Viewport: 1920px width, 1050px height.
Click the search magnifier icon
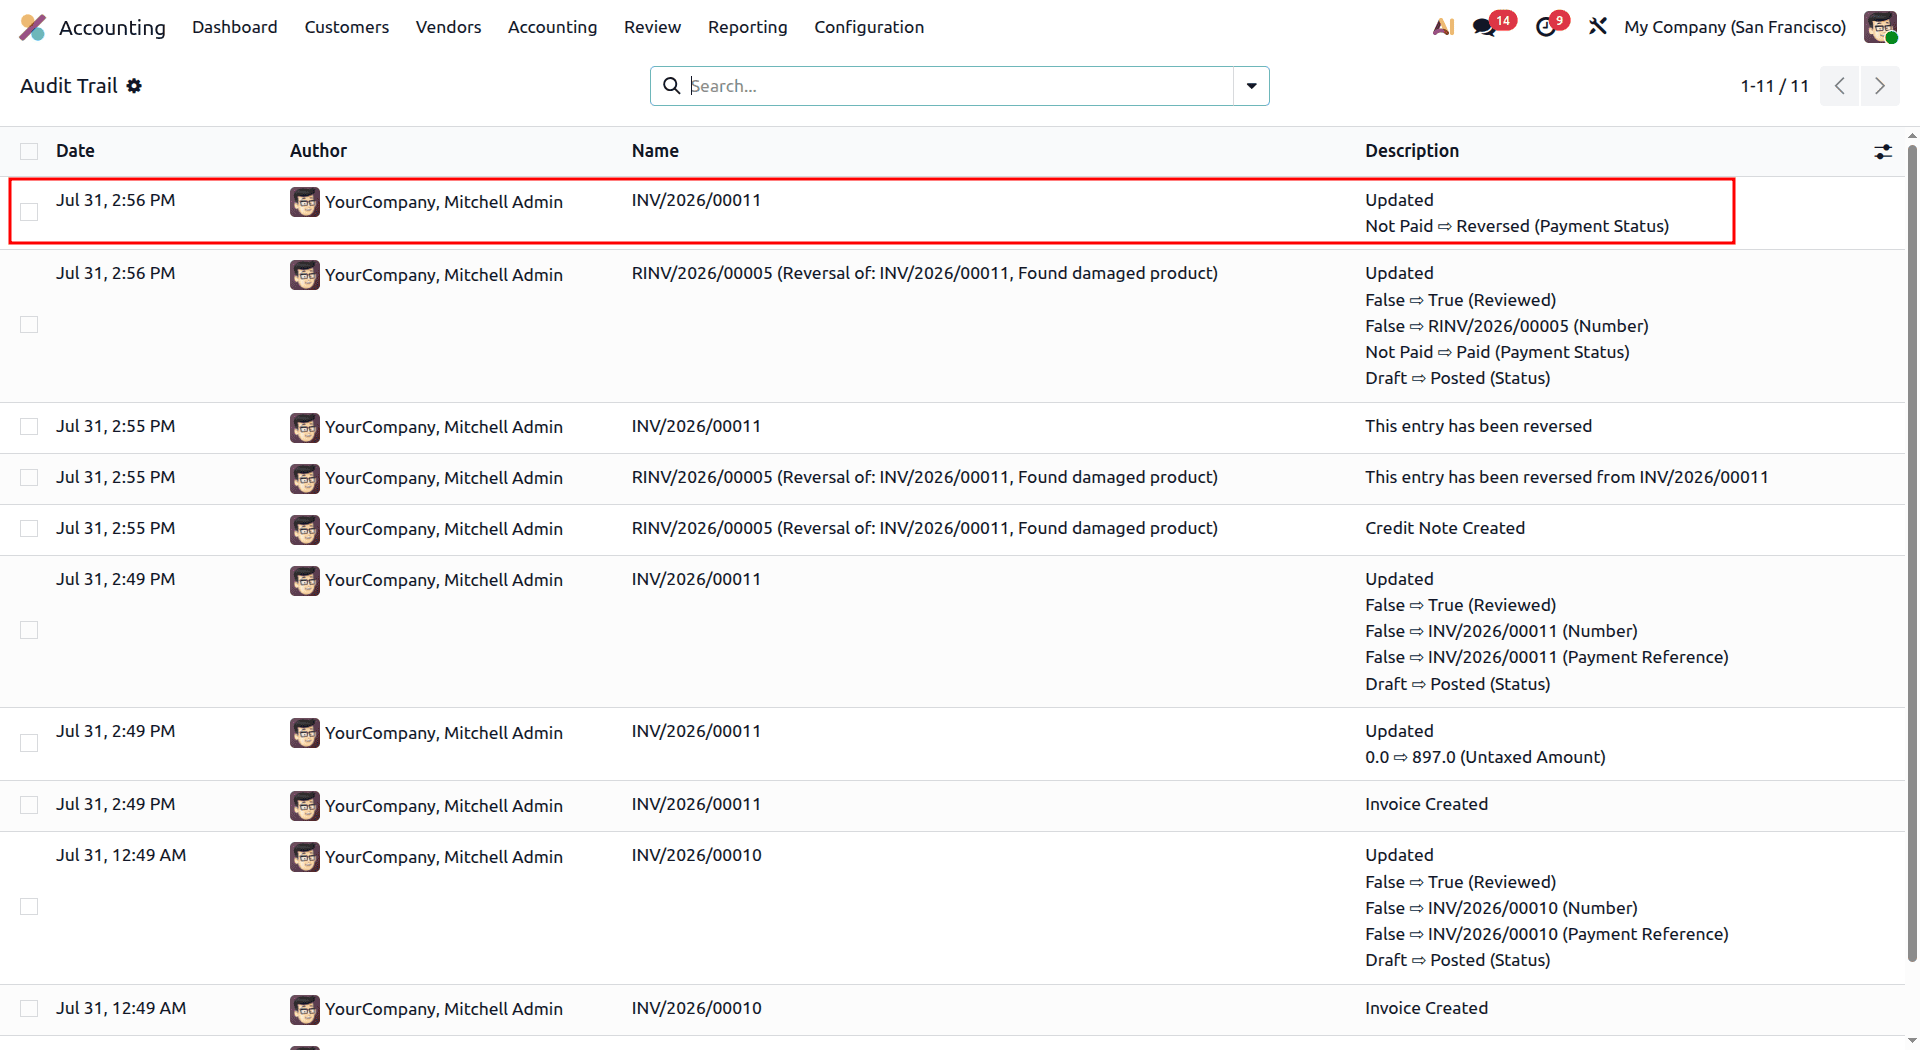[672, 86]
